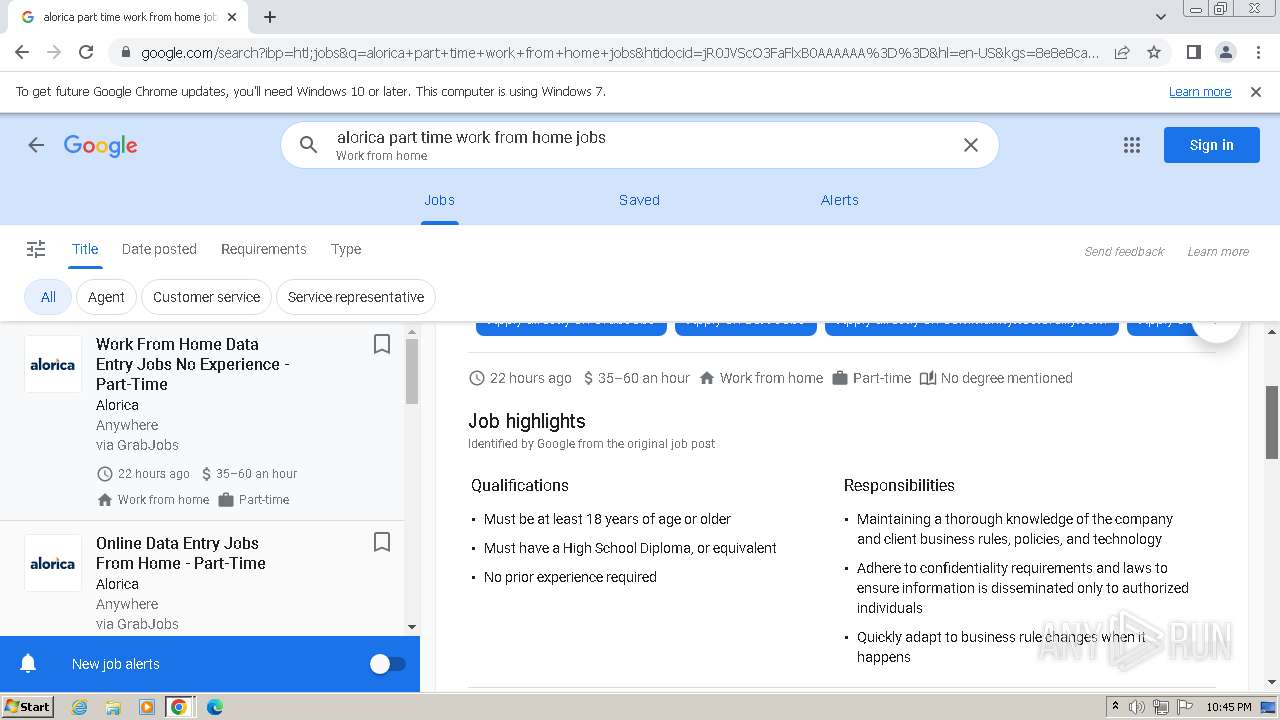Open the filter options sliders icon
Screen dimensions: 1280x720
click(36, 249)
